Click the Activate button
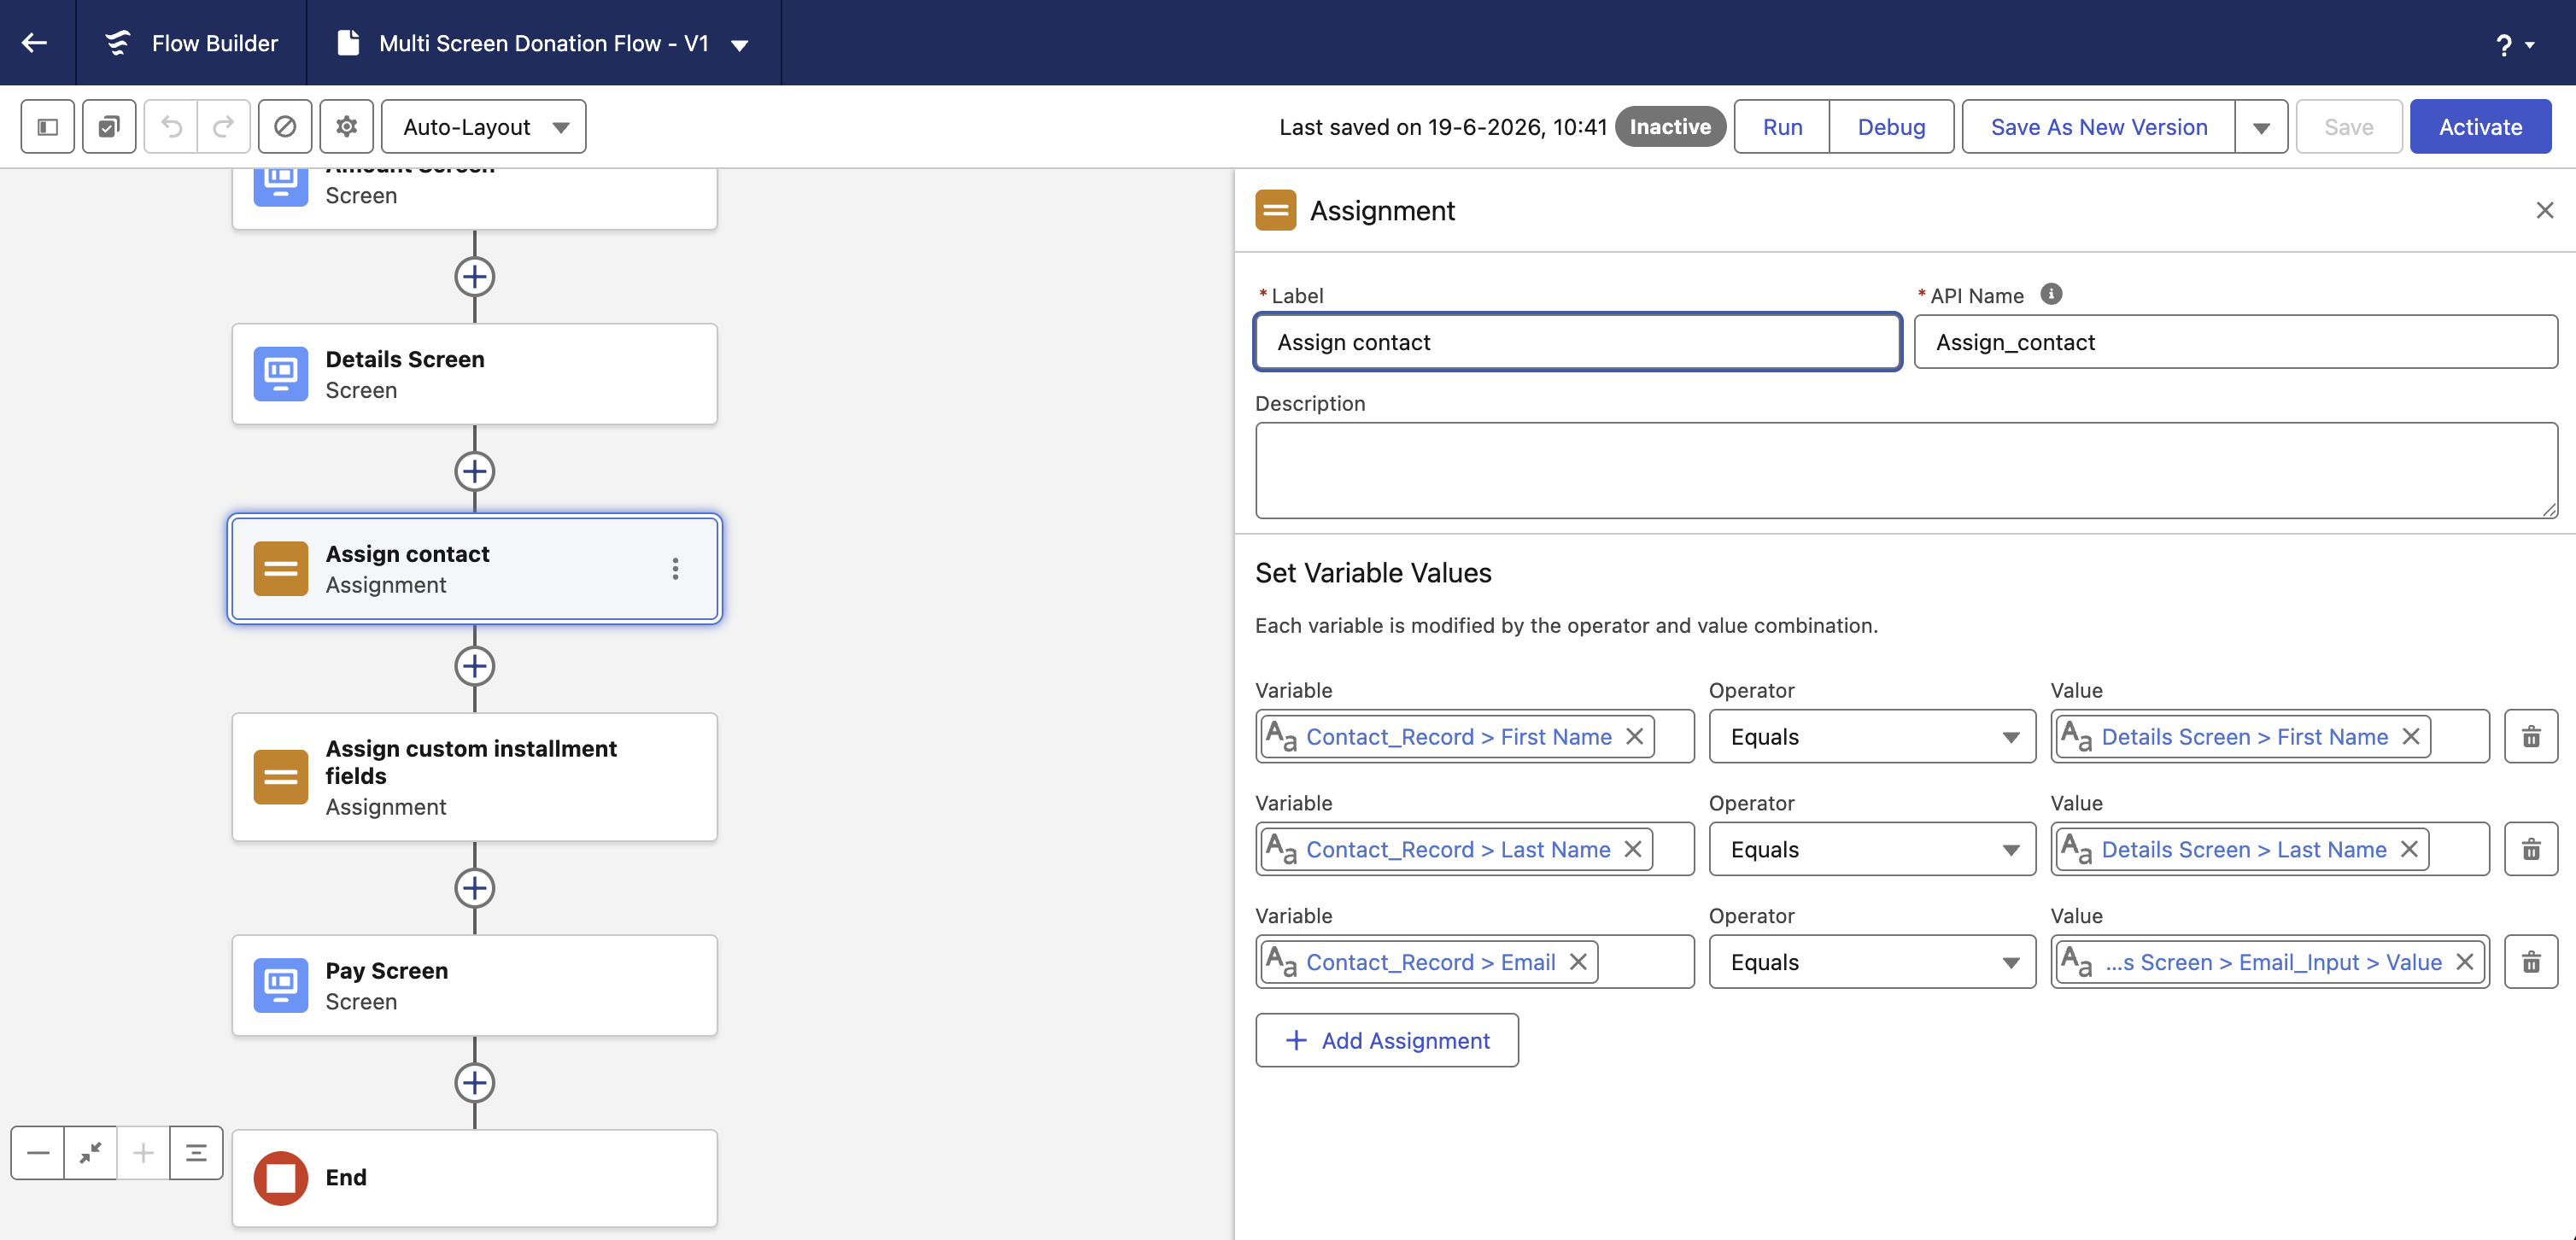 point(2480,127)
